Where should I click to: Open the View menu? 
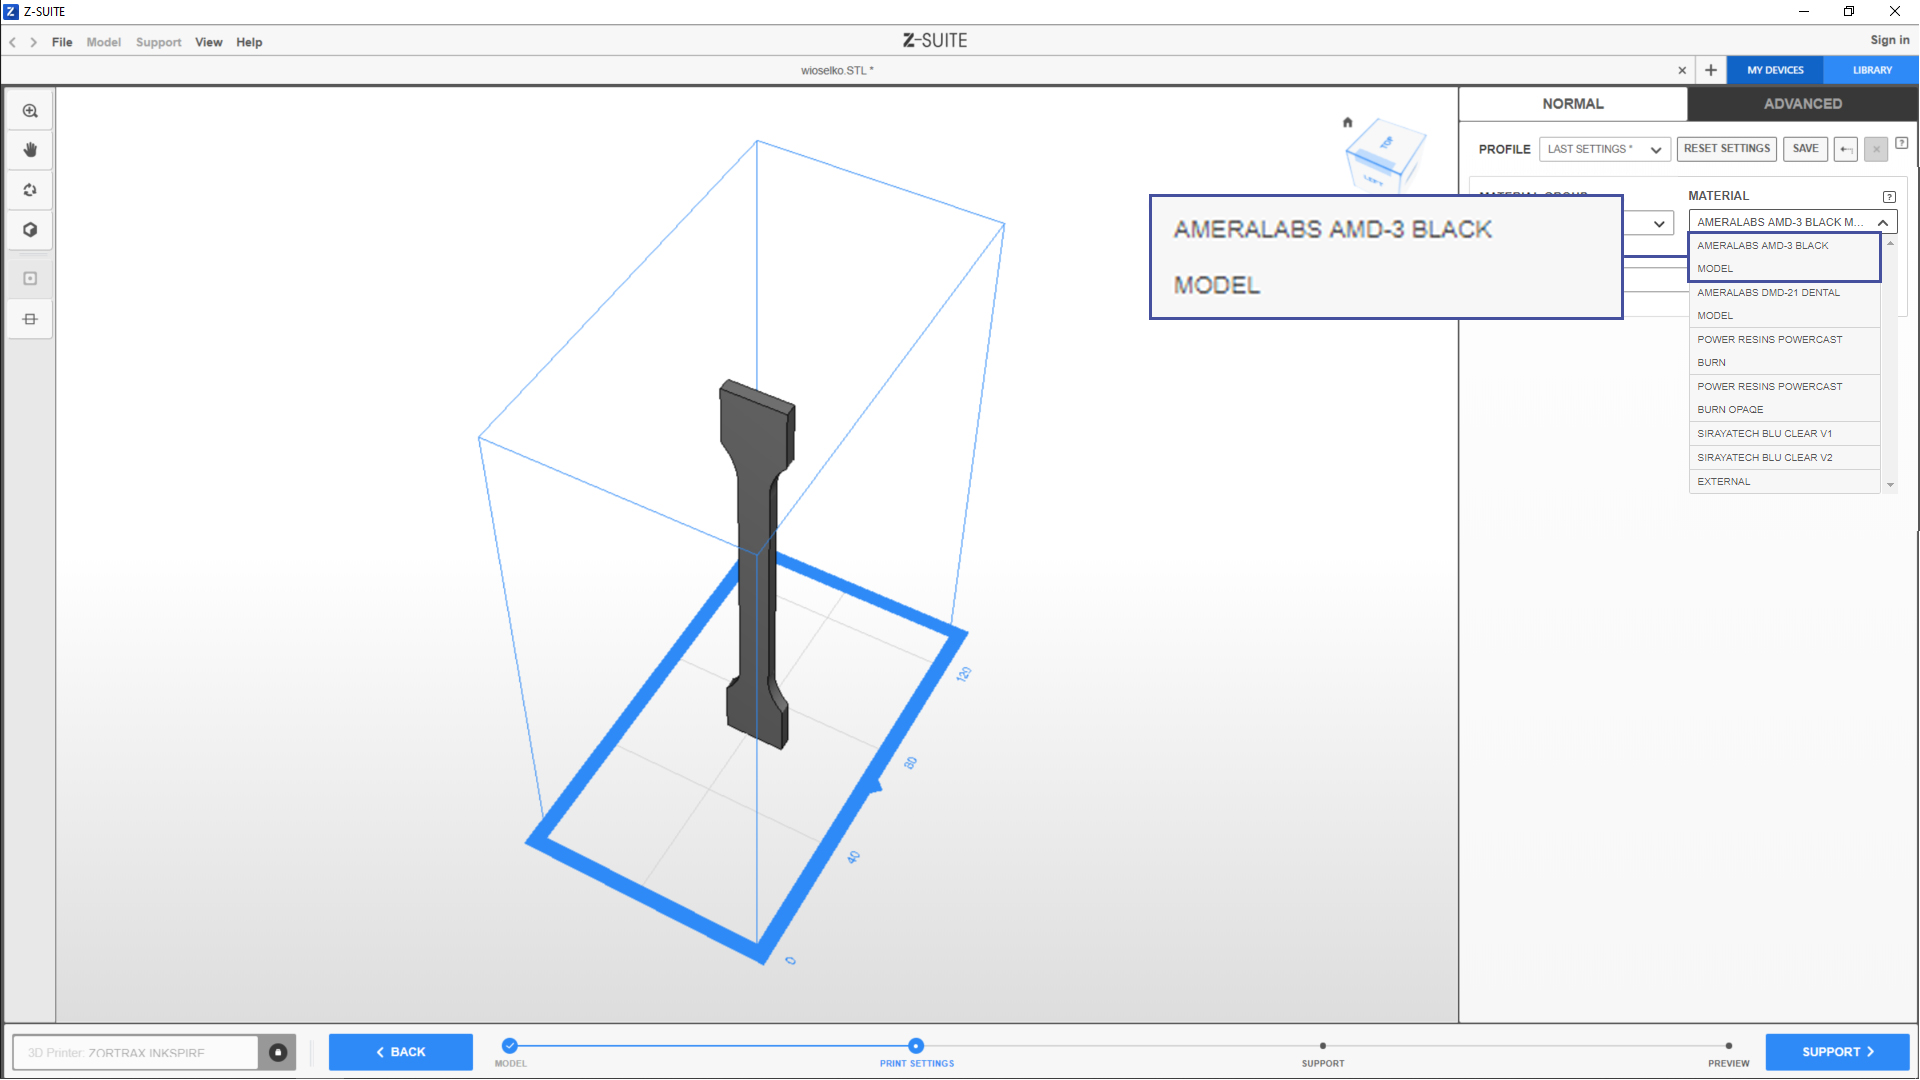pos(208,42)
